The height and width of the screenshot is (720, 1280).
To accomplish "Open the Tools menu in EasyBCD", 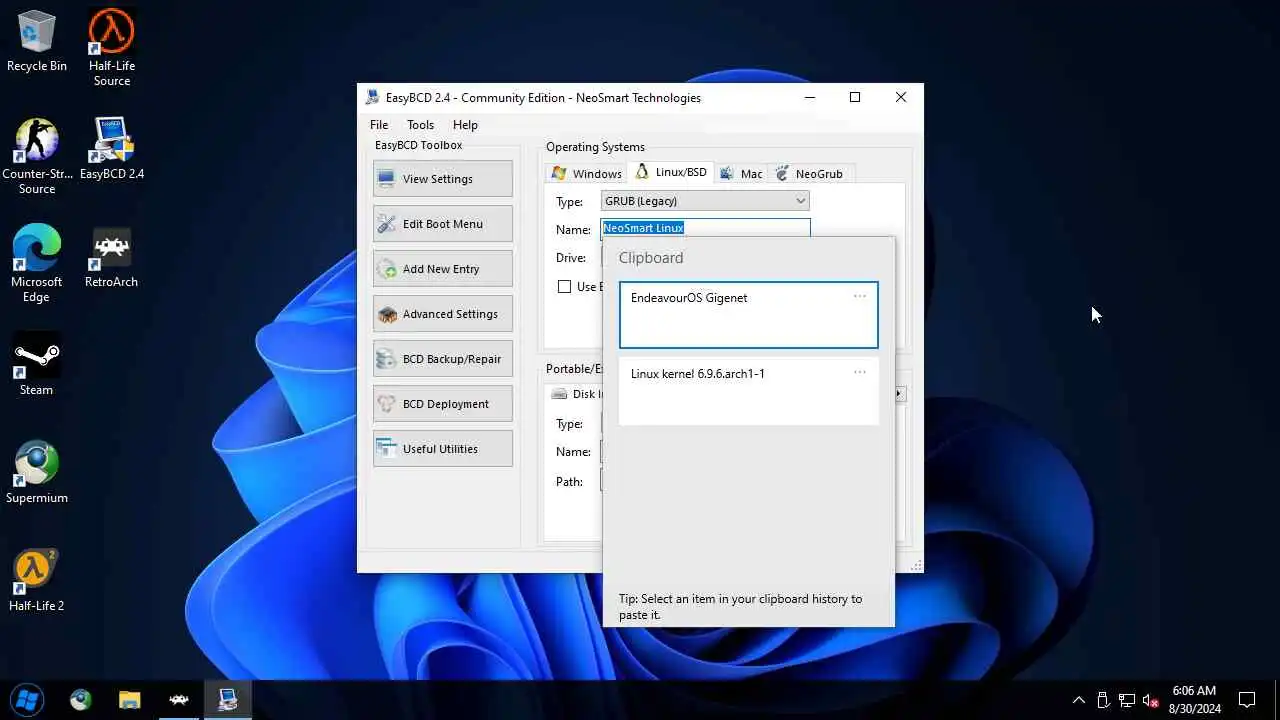I will 420,125.
